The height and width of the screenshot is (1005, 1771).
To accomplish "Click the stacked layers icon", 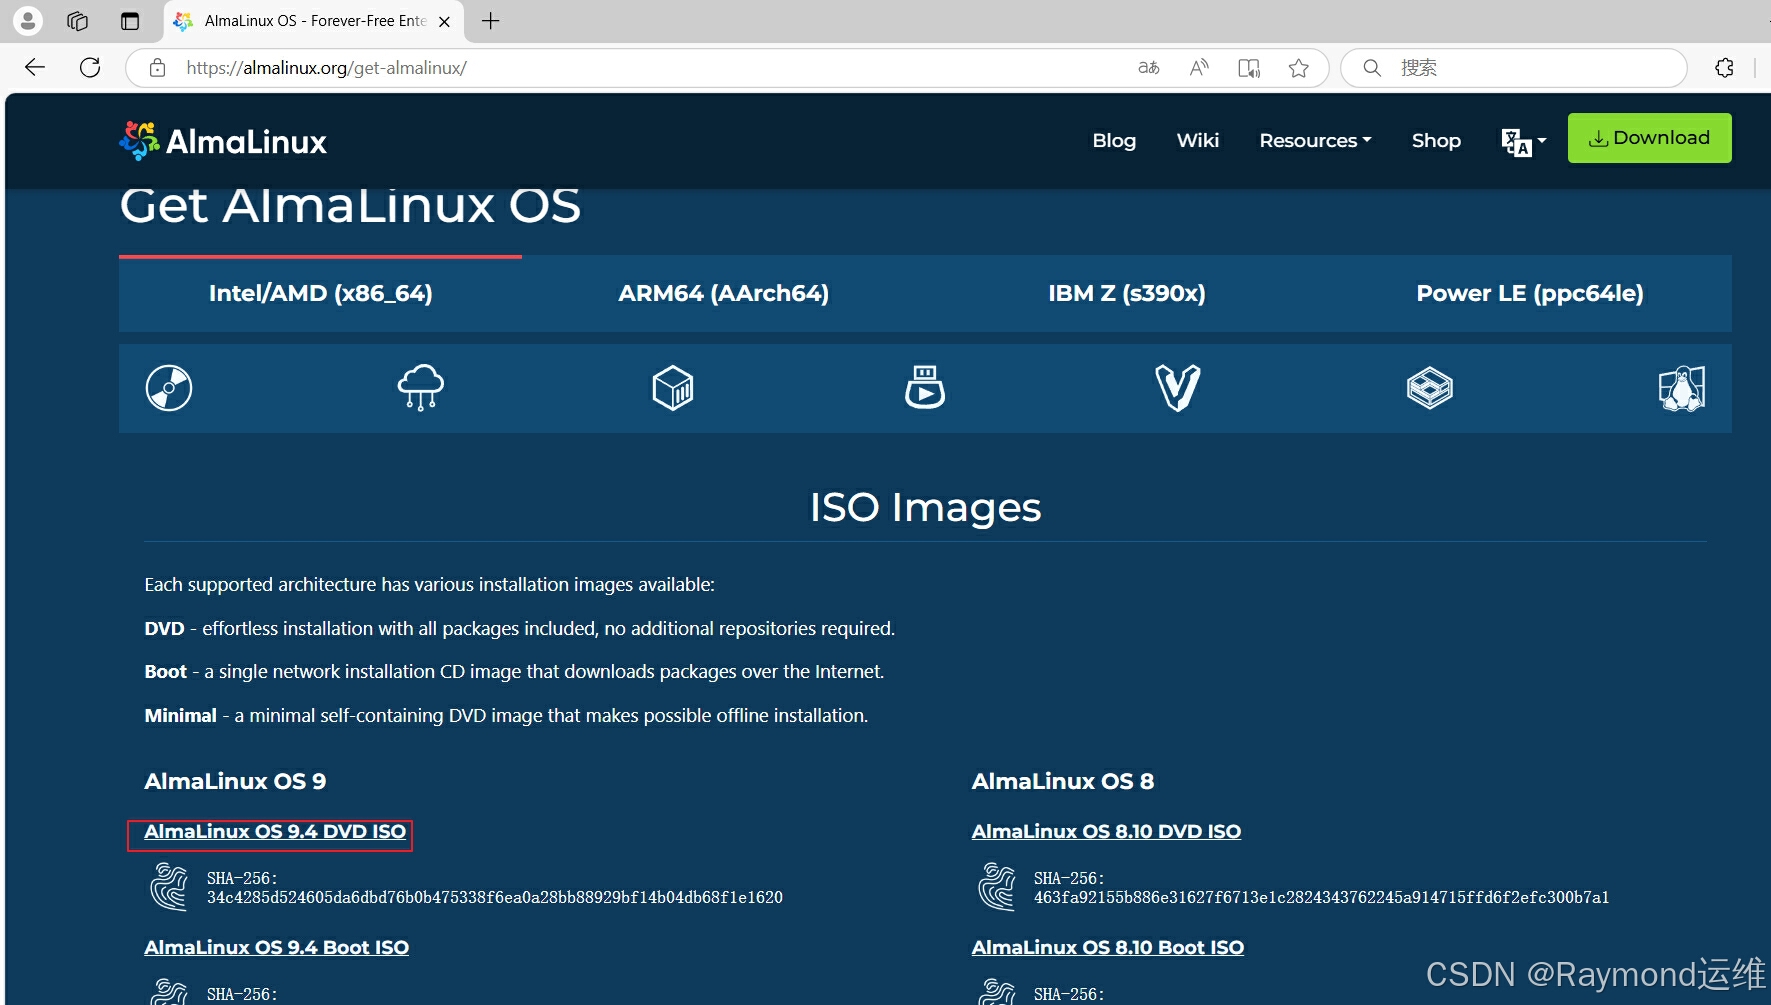I will [x=1430, y=388].
